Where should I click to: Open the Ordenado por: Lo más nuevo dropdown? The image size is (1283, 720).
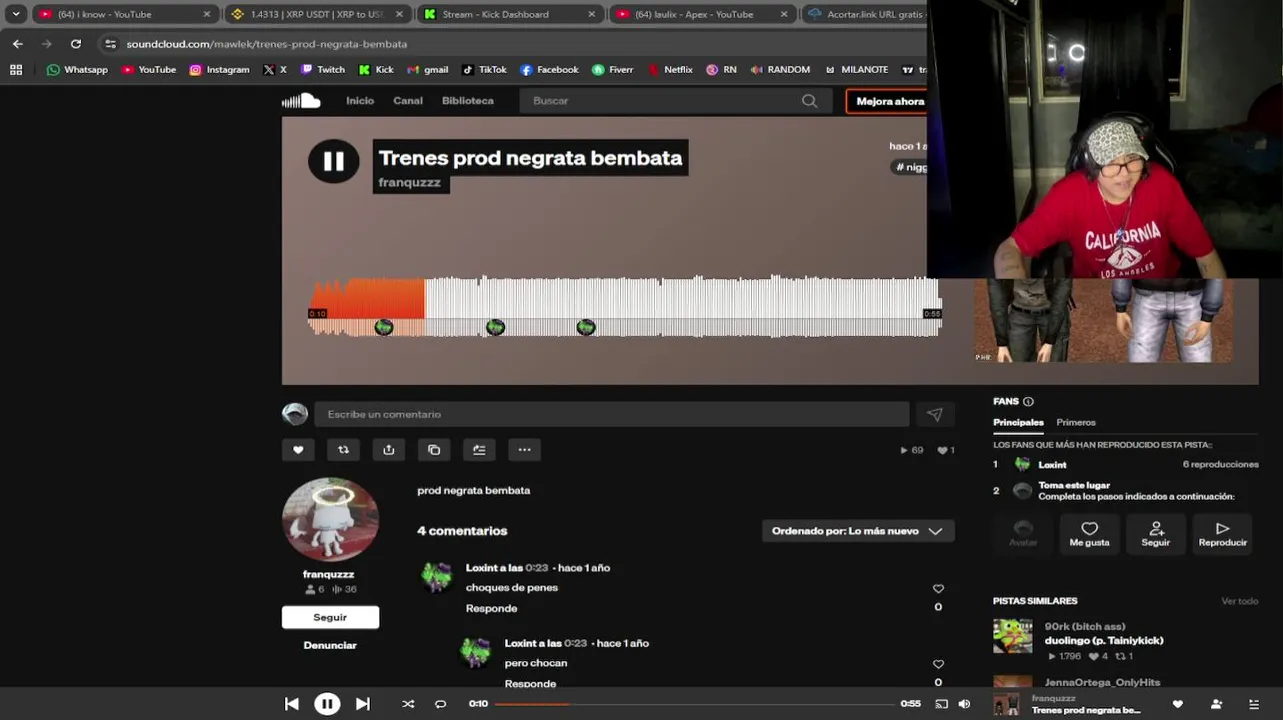click(x=858, y=531)
